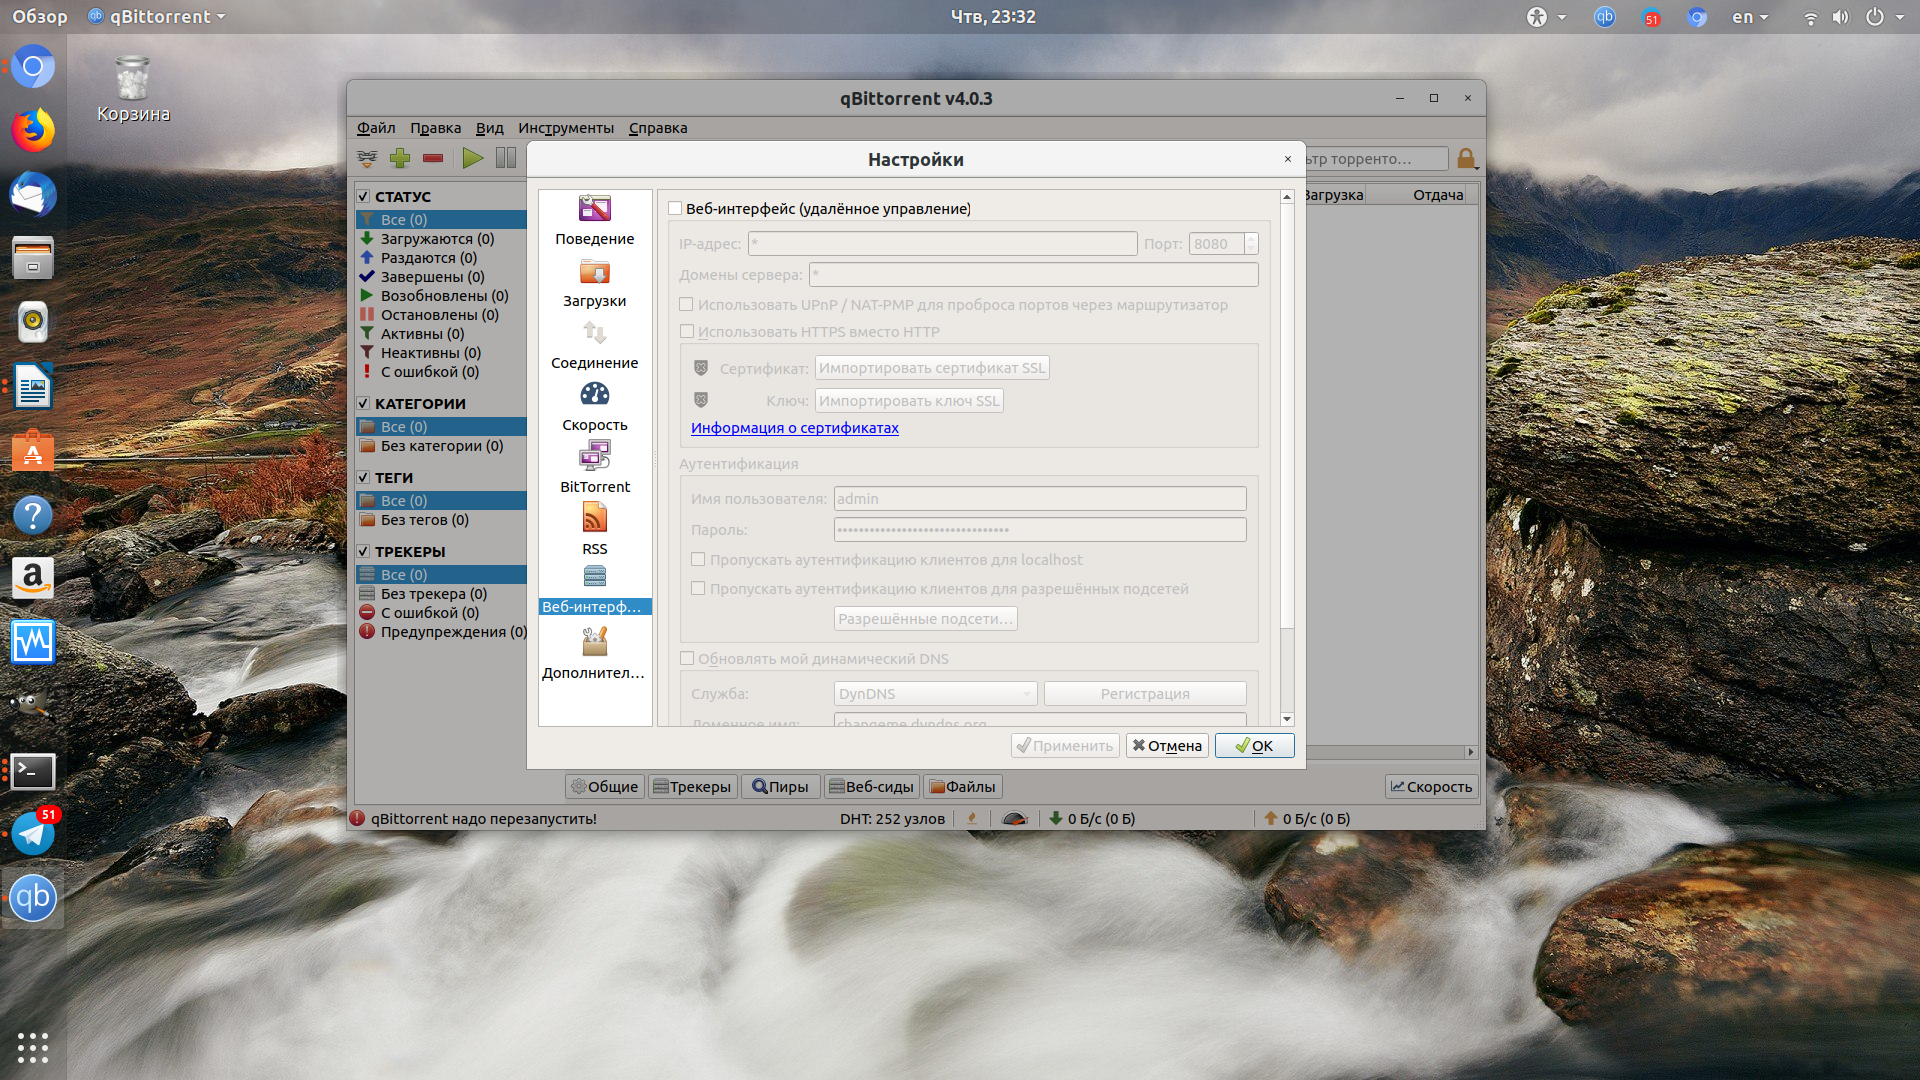Click the Отмена cancel button

click(x=1167, y=746)
